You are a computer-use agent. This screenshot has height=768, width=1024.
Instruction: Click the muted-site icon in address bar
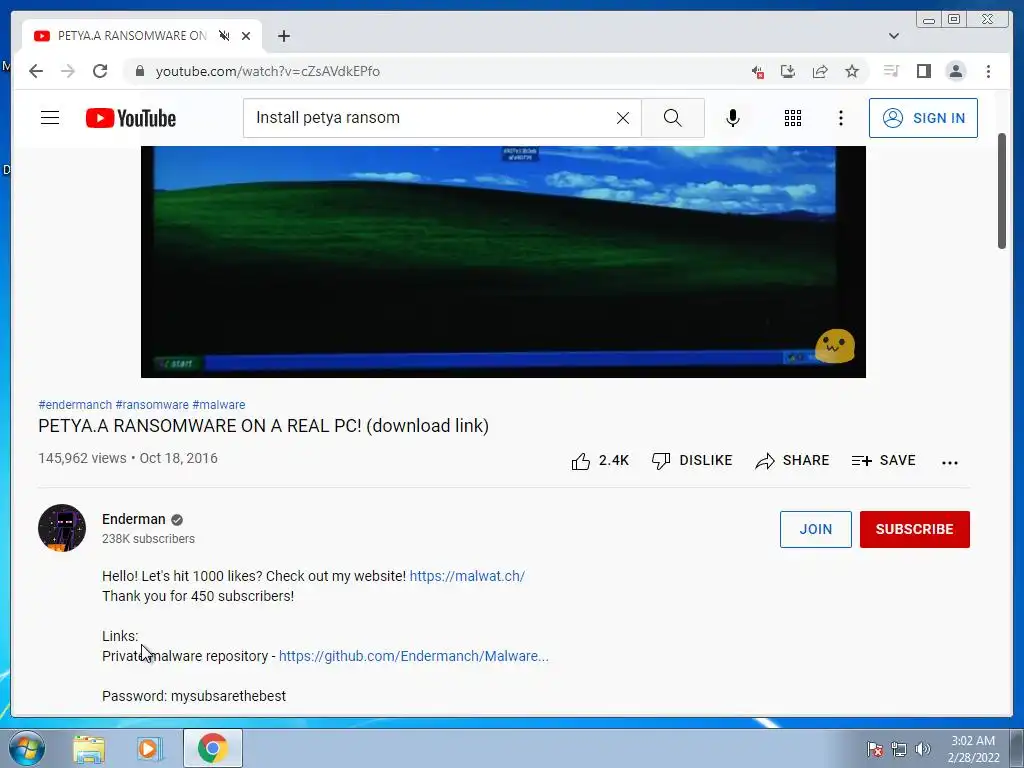[x=758, y=72]
